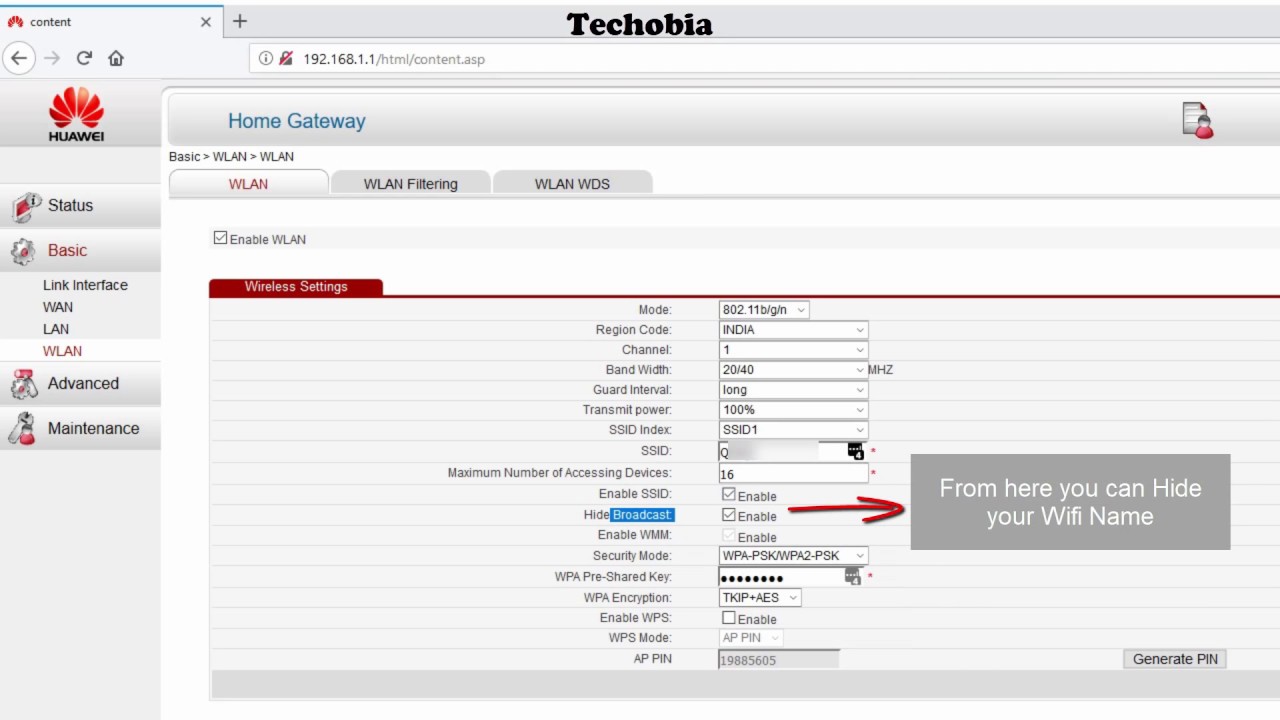Open the Region Code dropdown showing INDIA

point(793,330)
